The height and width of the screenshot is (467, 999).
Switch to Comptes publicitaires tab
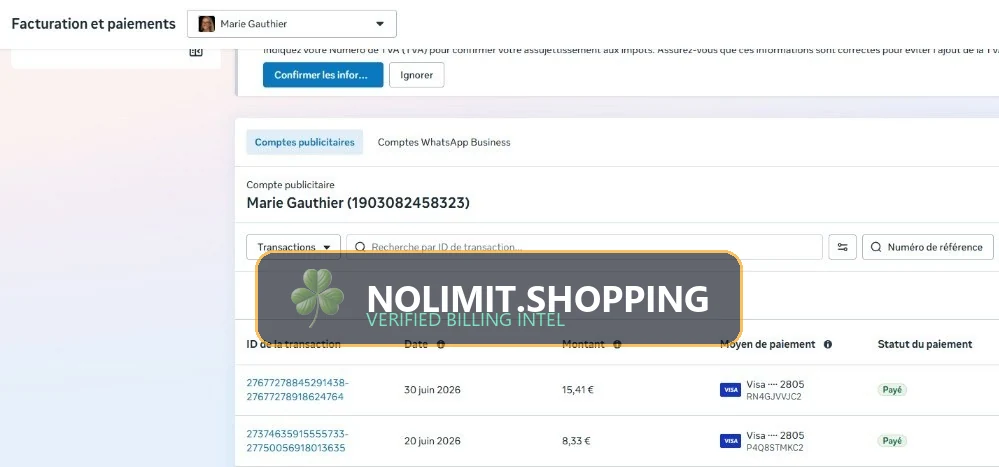coord(305,142)
